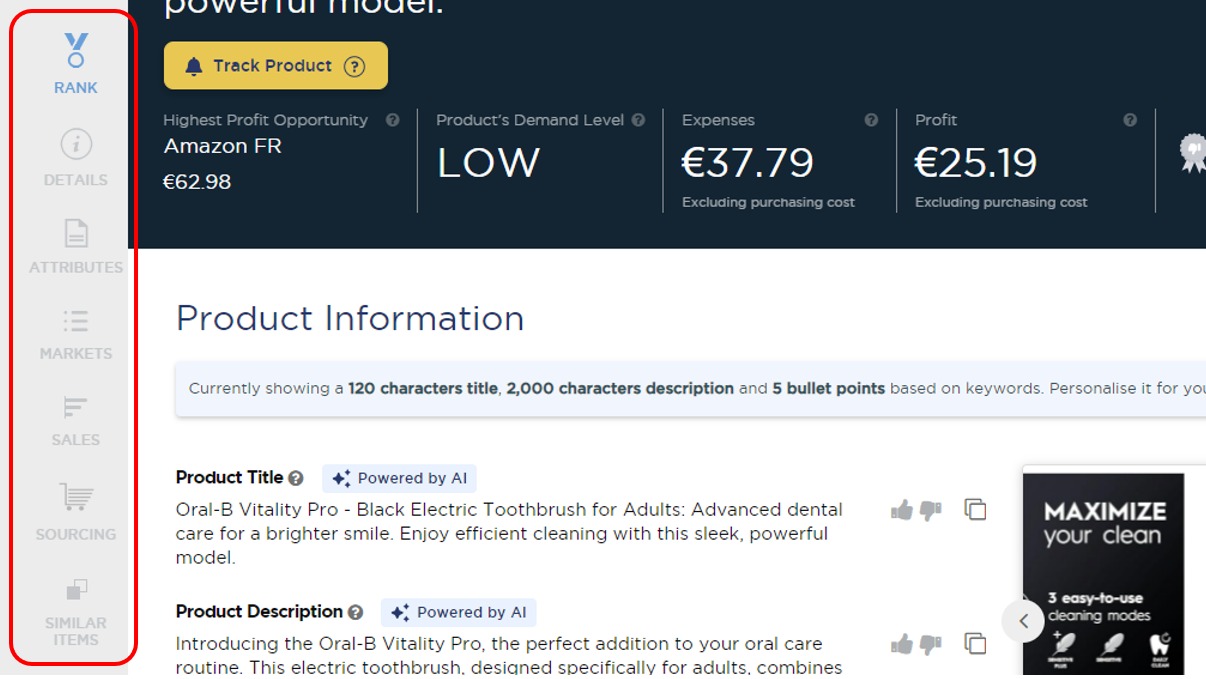Viewport: 1206px width, 679px height.
Task: Click the help icon beside Product's Demand Level
Action: tap(640, 120)
